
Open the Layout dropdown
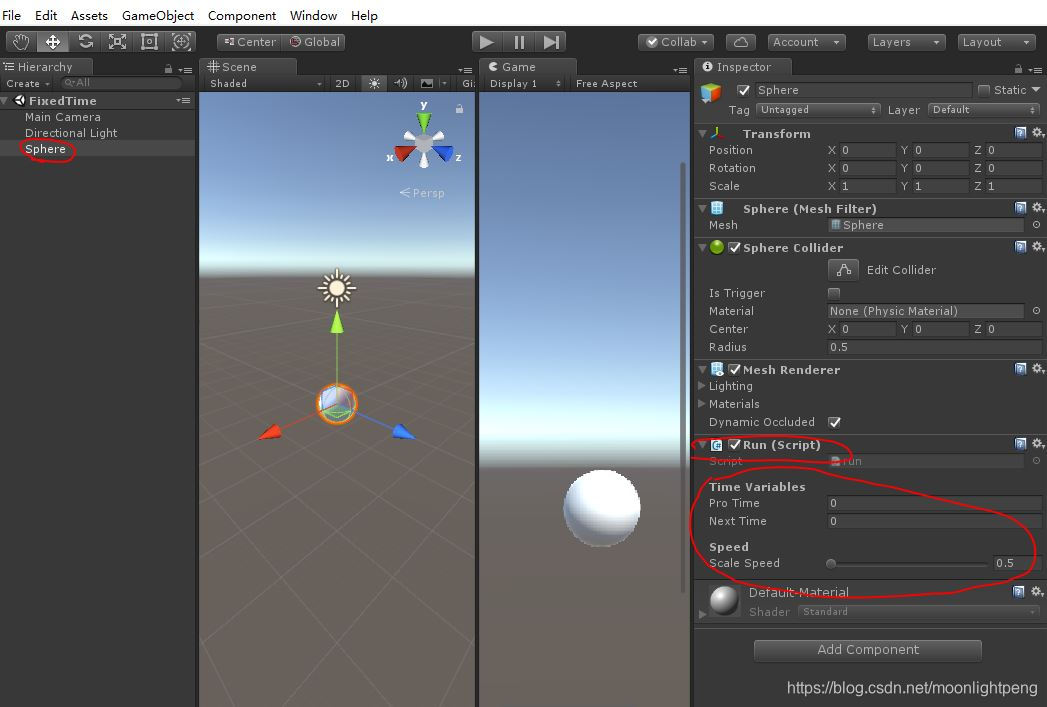996,42
